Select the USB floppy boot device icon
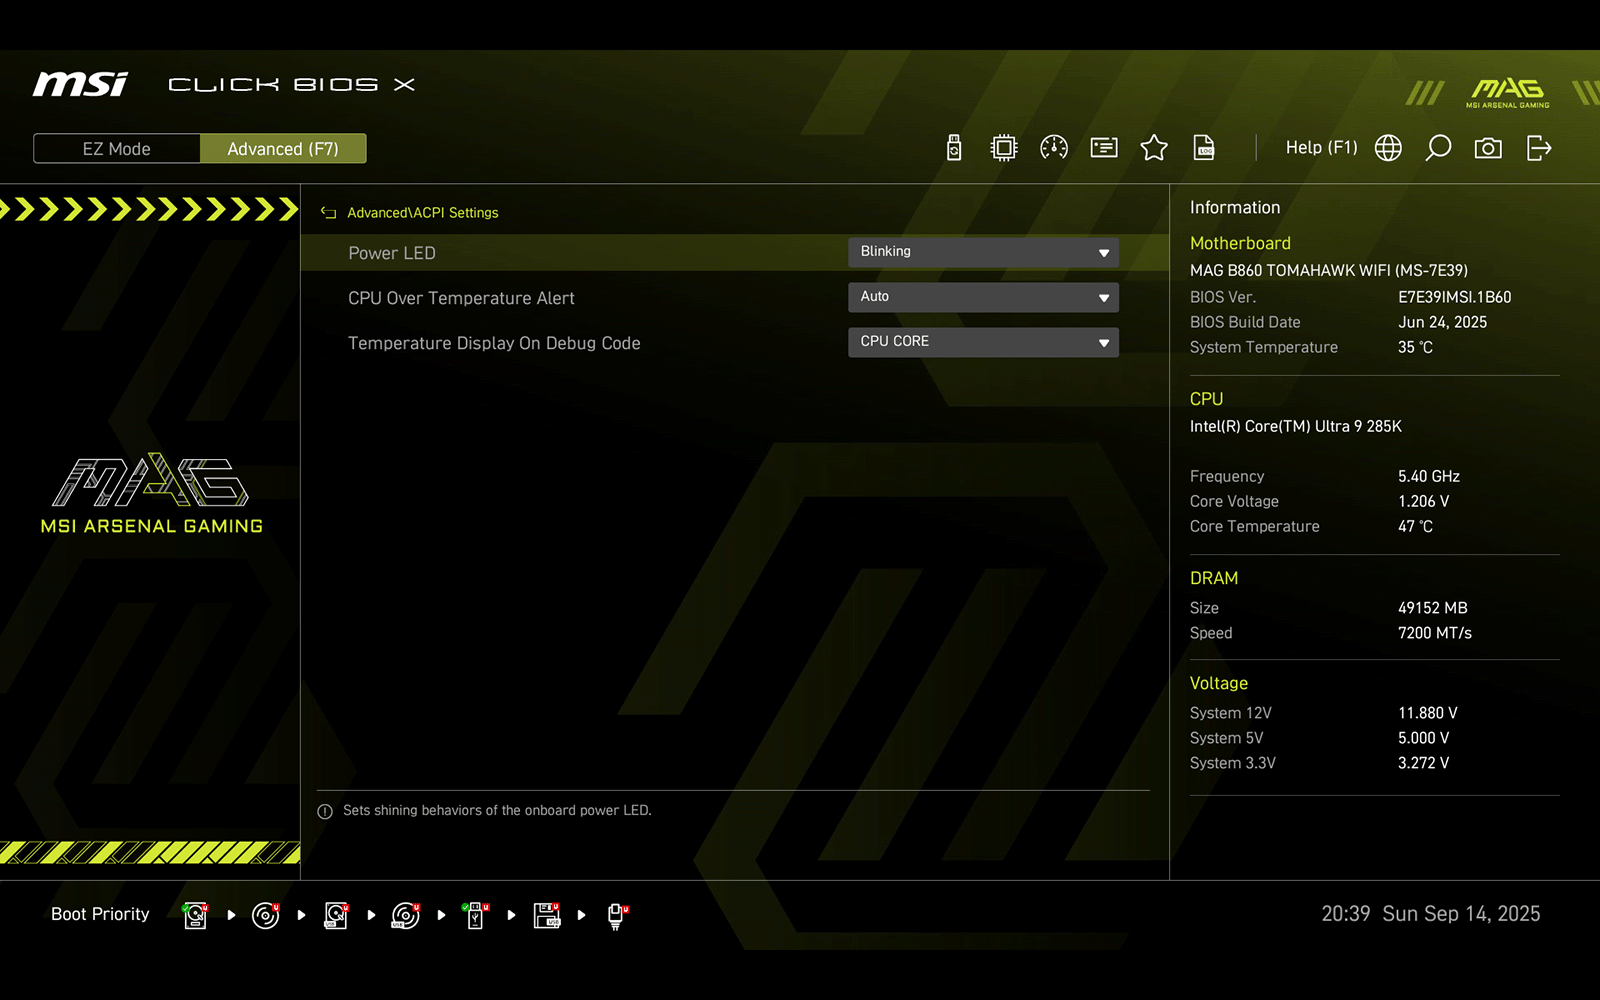The width and height of the screenshot is (1600, 1000). 546,915
